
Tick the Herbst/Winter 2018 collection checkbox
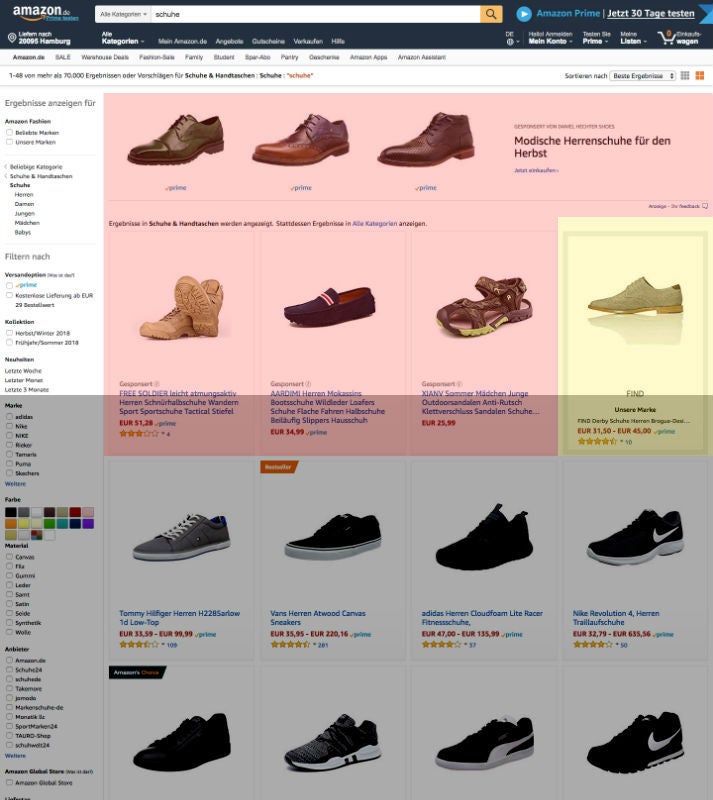(10, 332)
